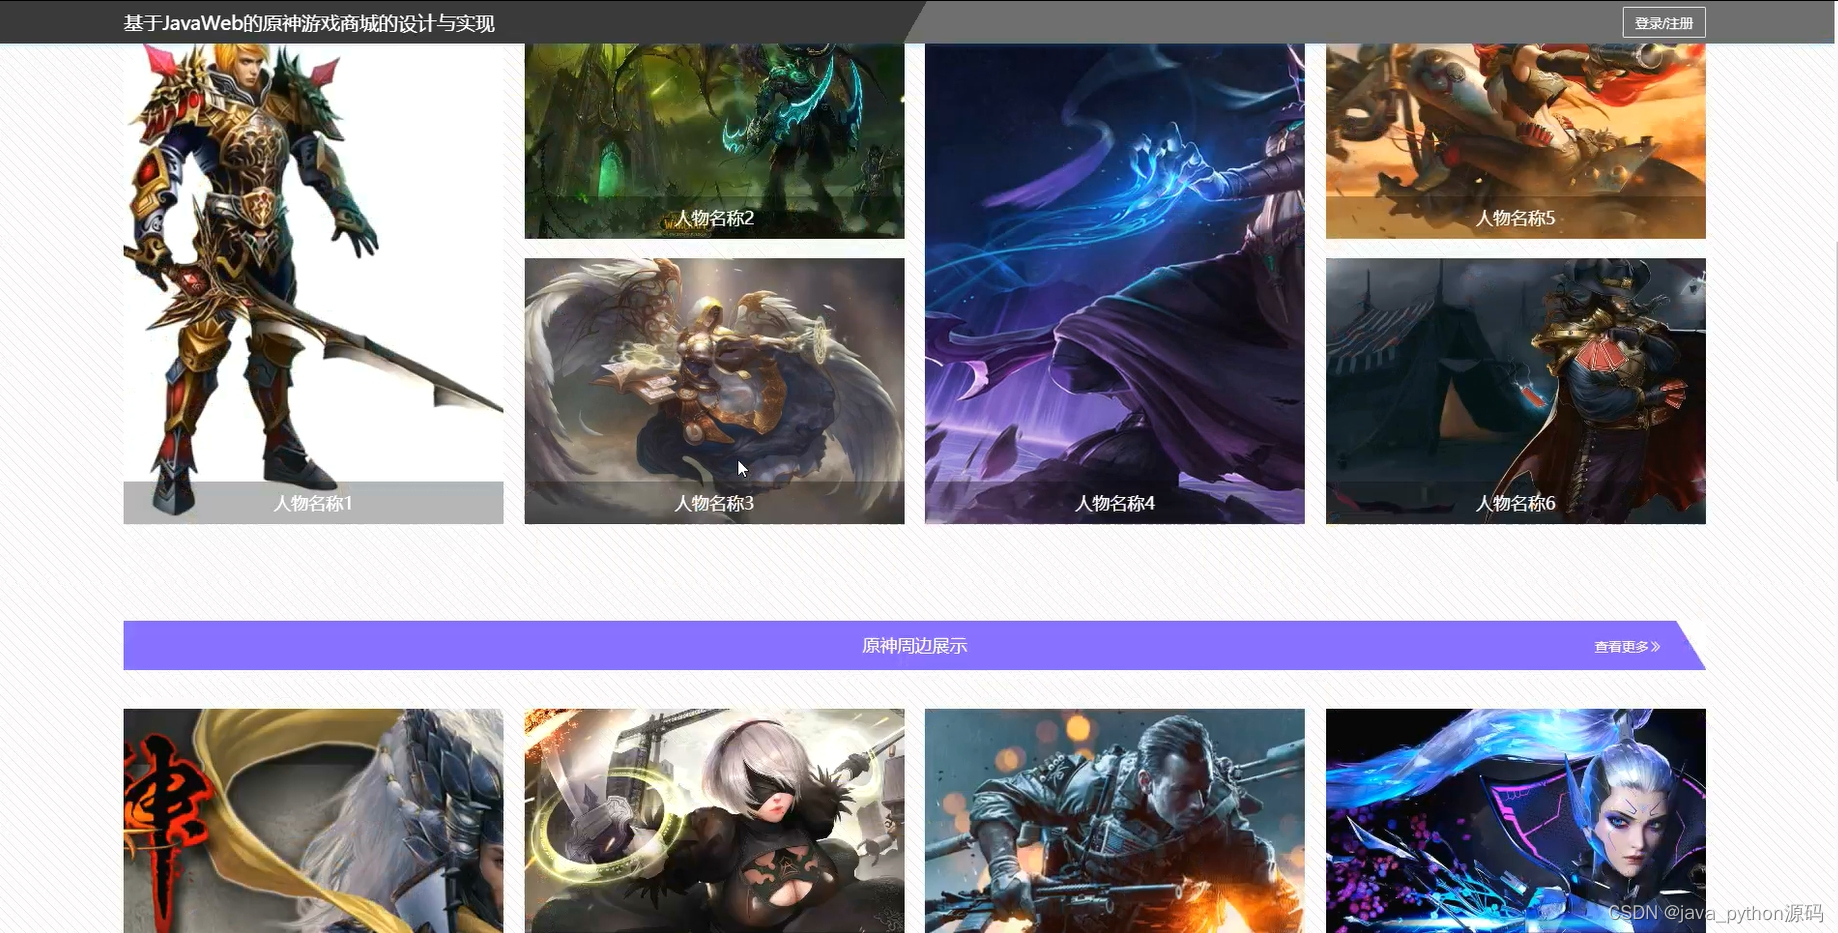The image size is (1838, 933).
Task: Click the 人物名称2 caption label
Action: pos(714,218)
